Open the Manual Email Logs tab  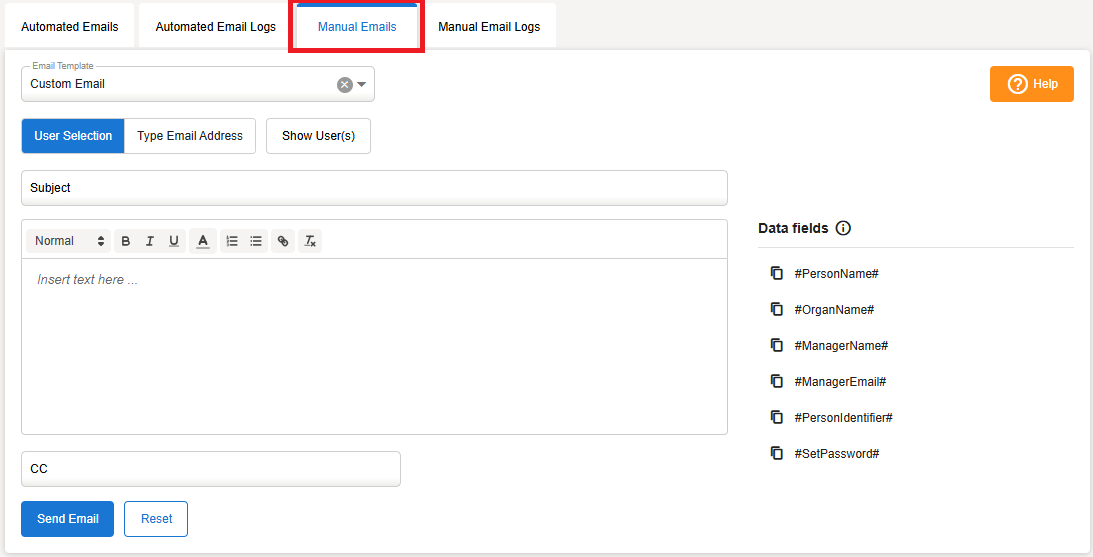click(x=489, y=27)
